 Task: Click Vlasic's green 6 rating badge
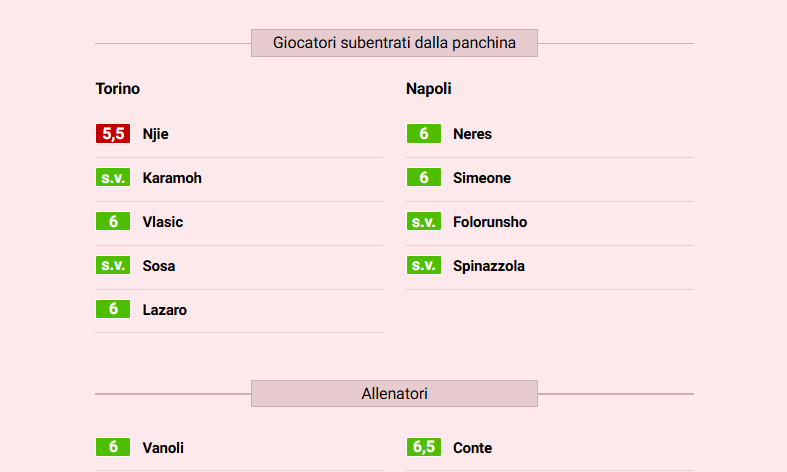coord(113,222)
